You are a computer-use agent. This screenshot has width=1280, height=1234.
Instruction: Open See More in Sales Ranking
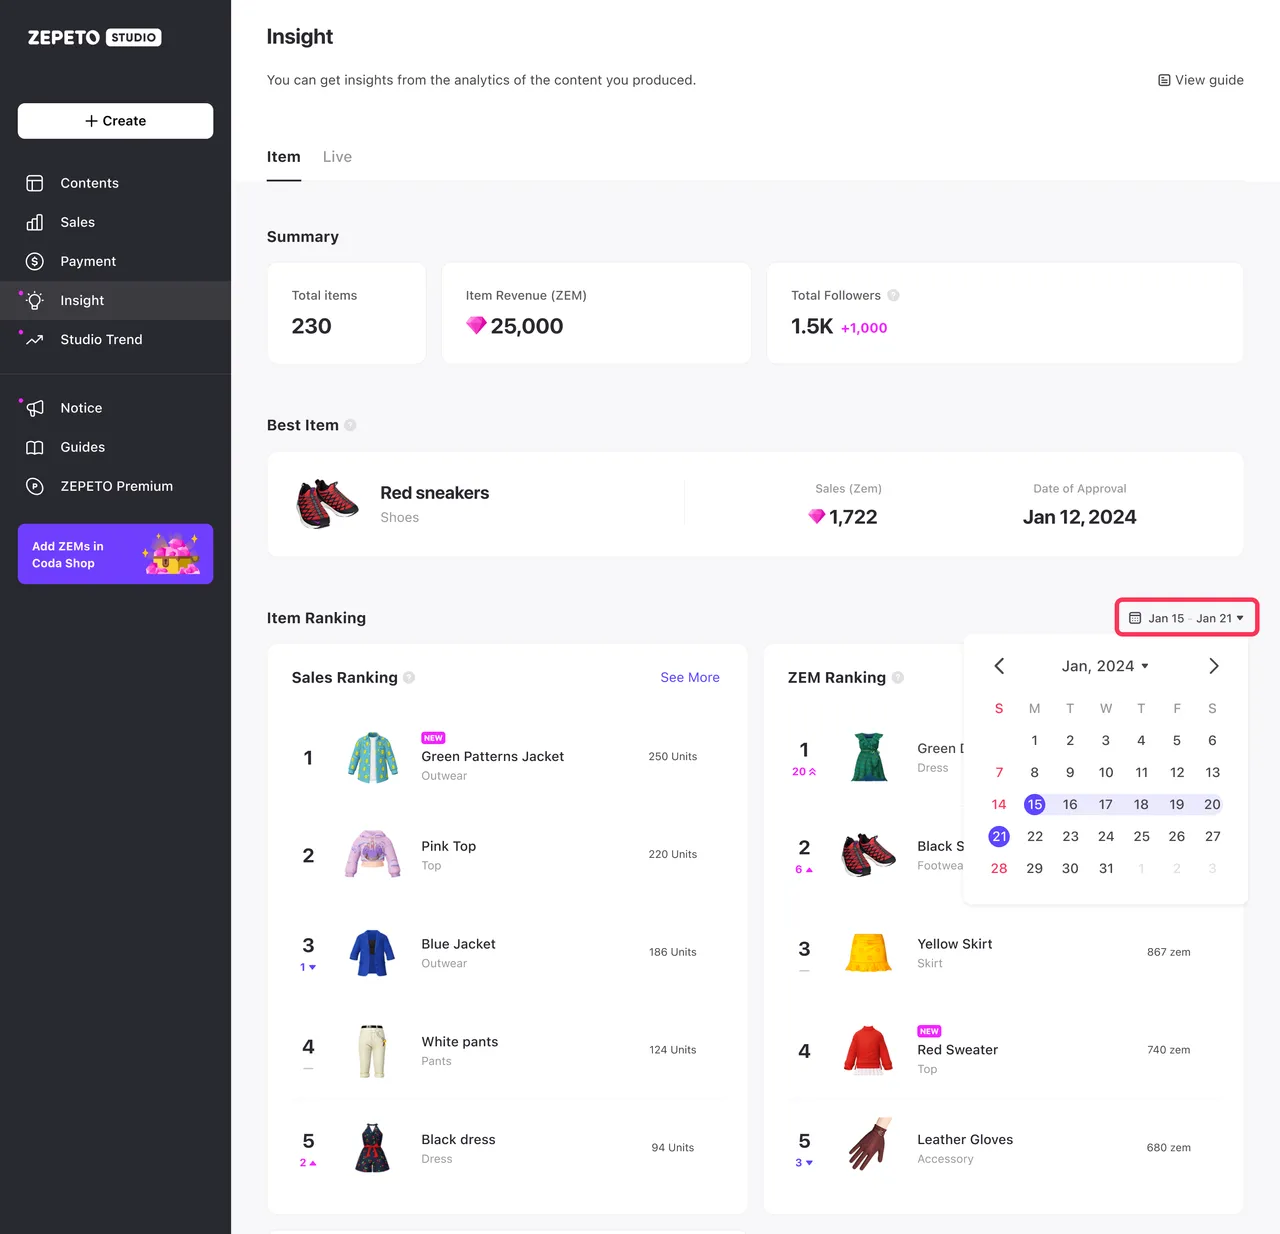tap(689, 677)
